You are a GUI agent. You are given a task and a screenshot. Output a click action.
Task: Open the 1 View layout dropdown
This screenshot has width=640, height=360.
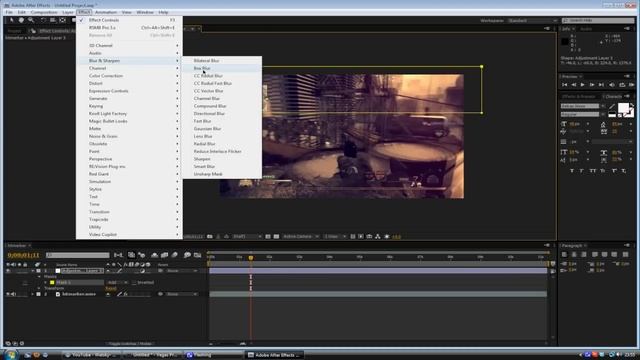point(335,236)
